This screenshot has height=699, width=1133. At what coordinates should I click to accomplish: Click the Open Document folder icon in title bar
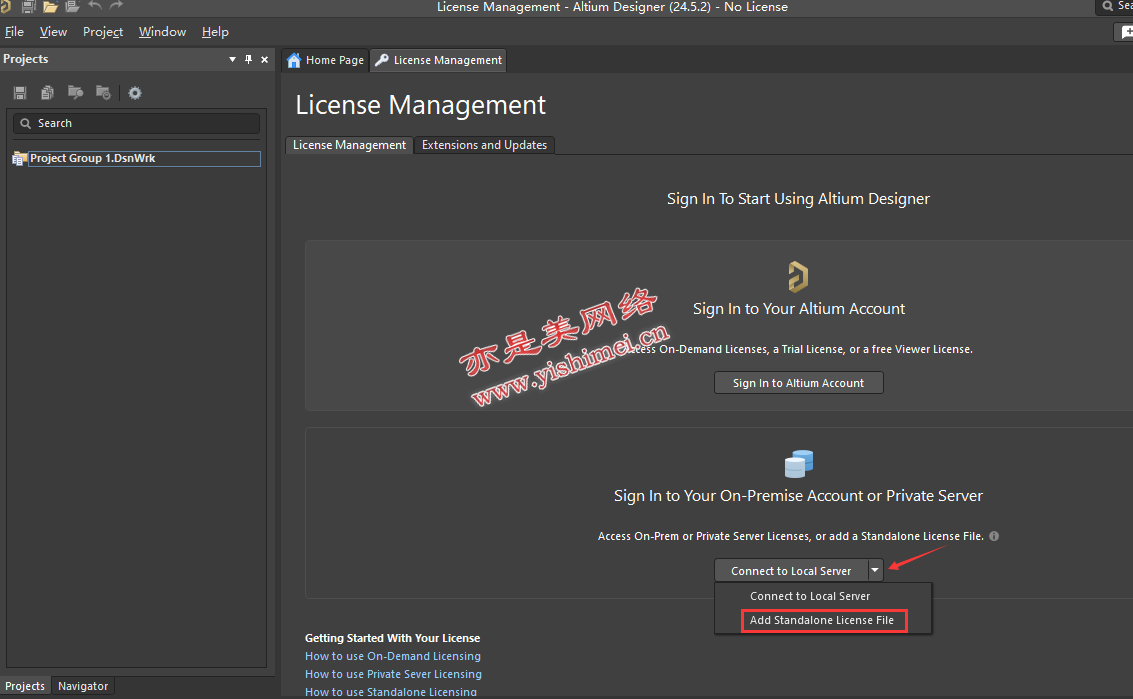coord(50,7)
